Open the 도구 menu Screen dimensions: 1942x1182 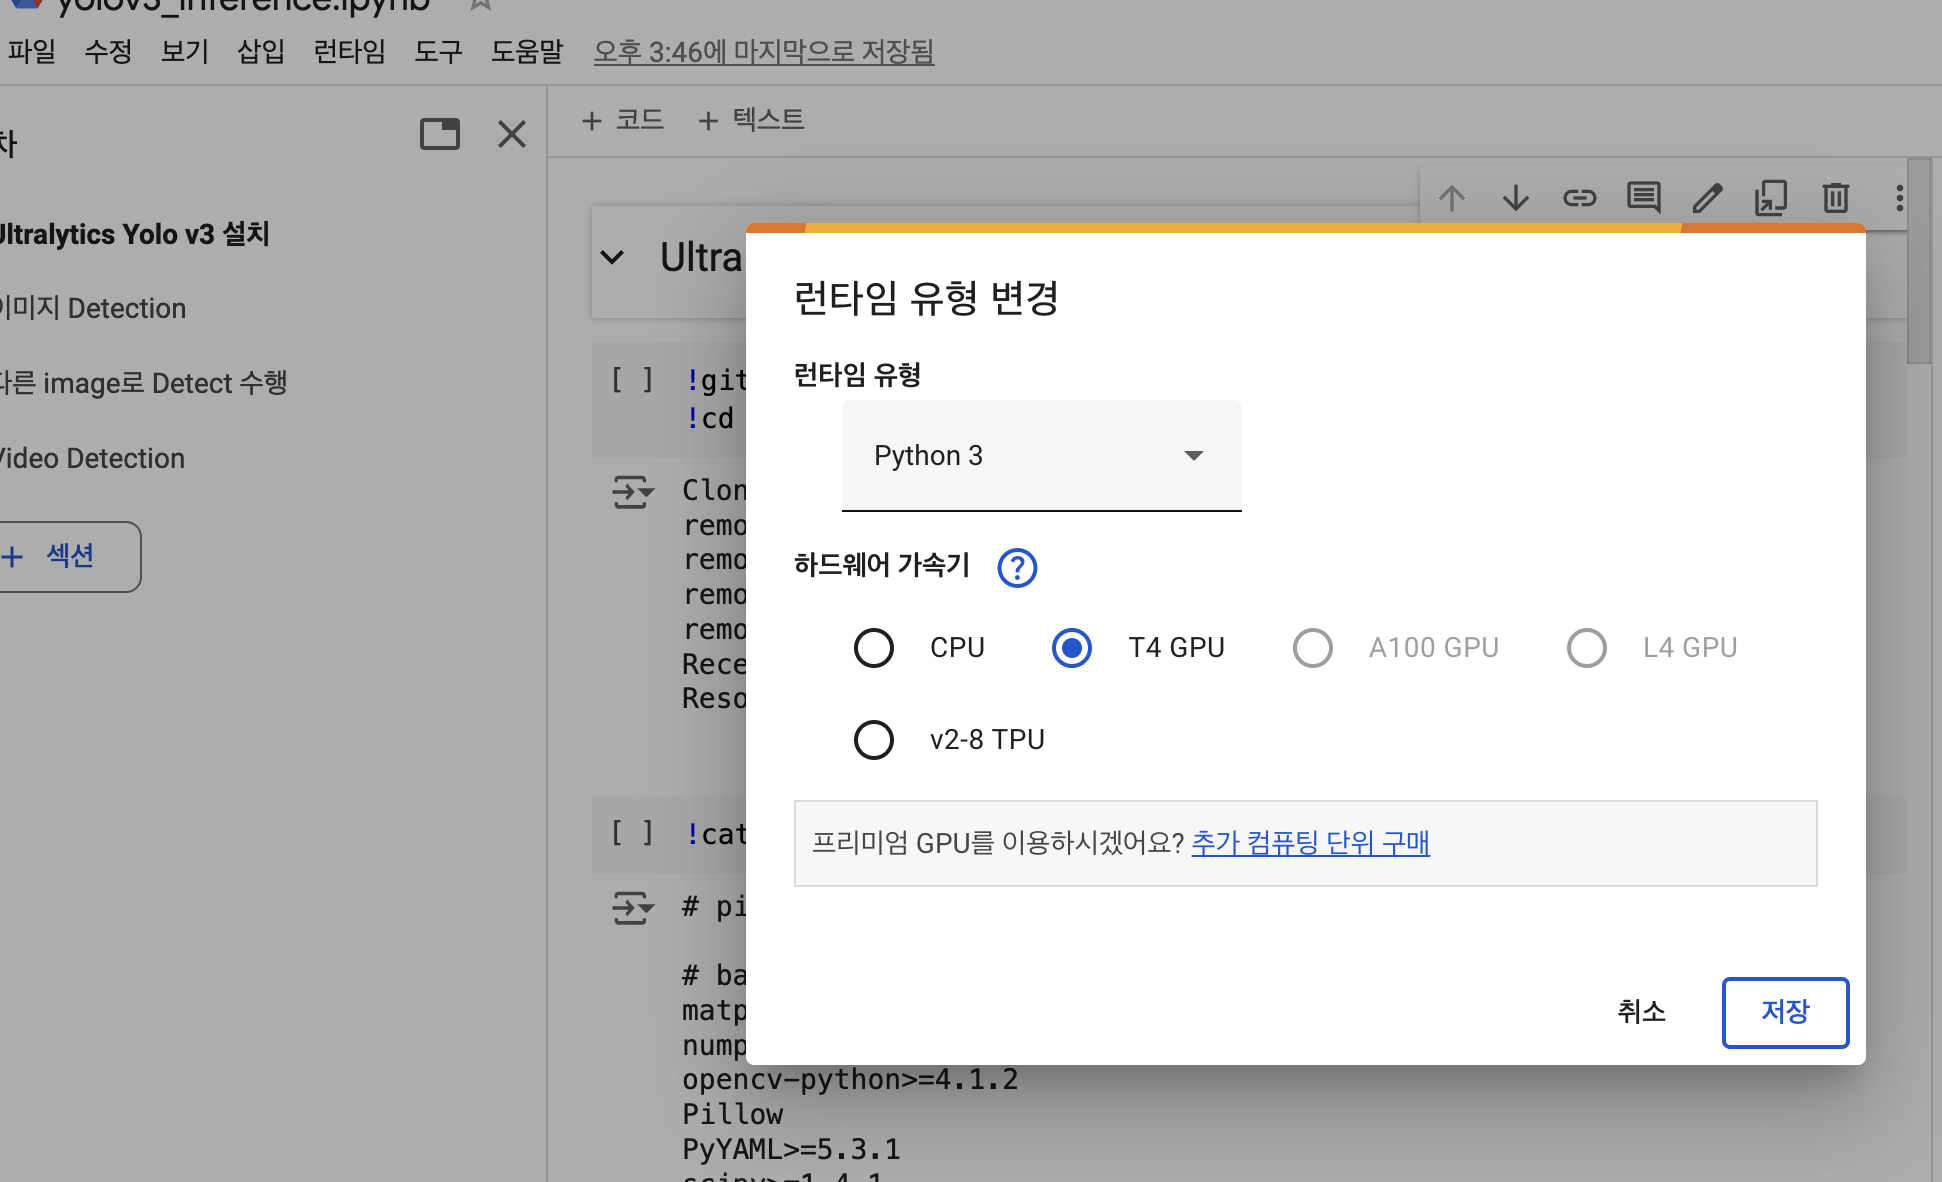click(438, 51)
